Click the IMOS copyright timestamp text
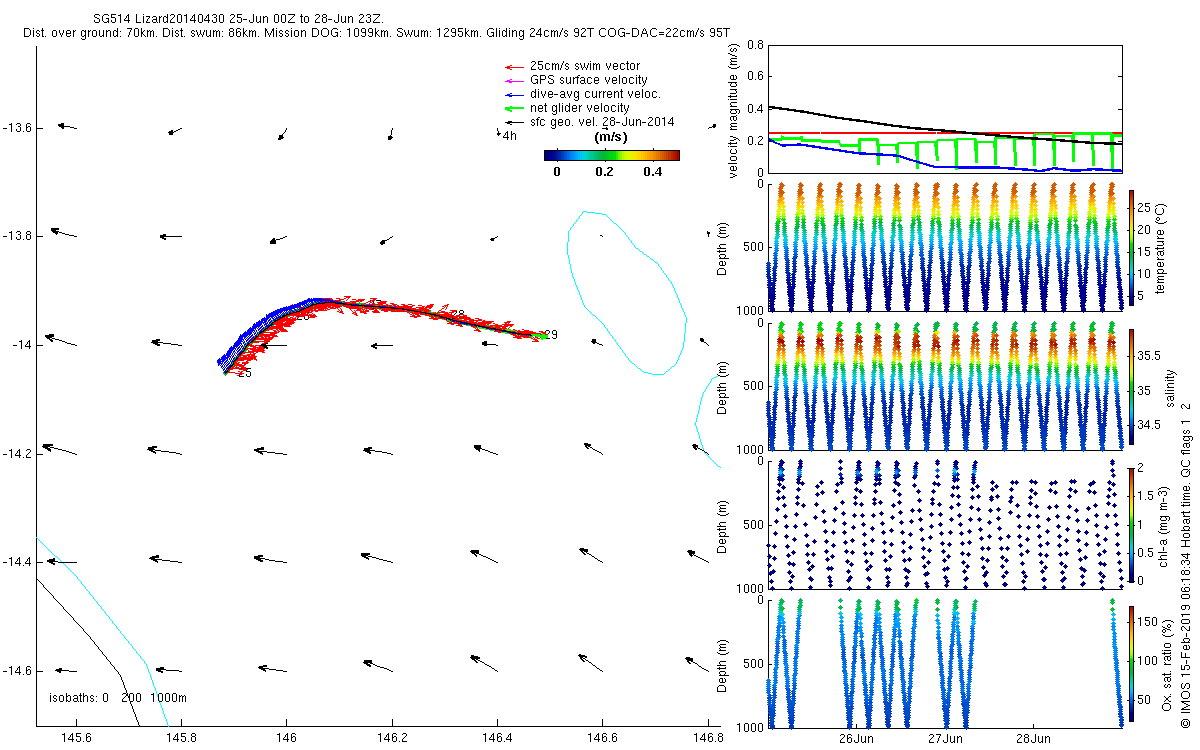This screenshot has height=750, width=1200. tap(1186, 564)
